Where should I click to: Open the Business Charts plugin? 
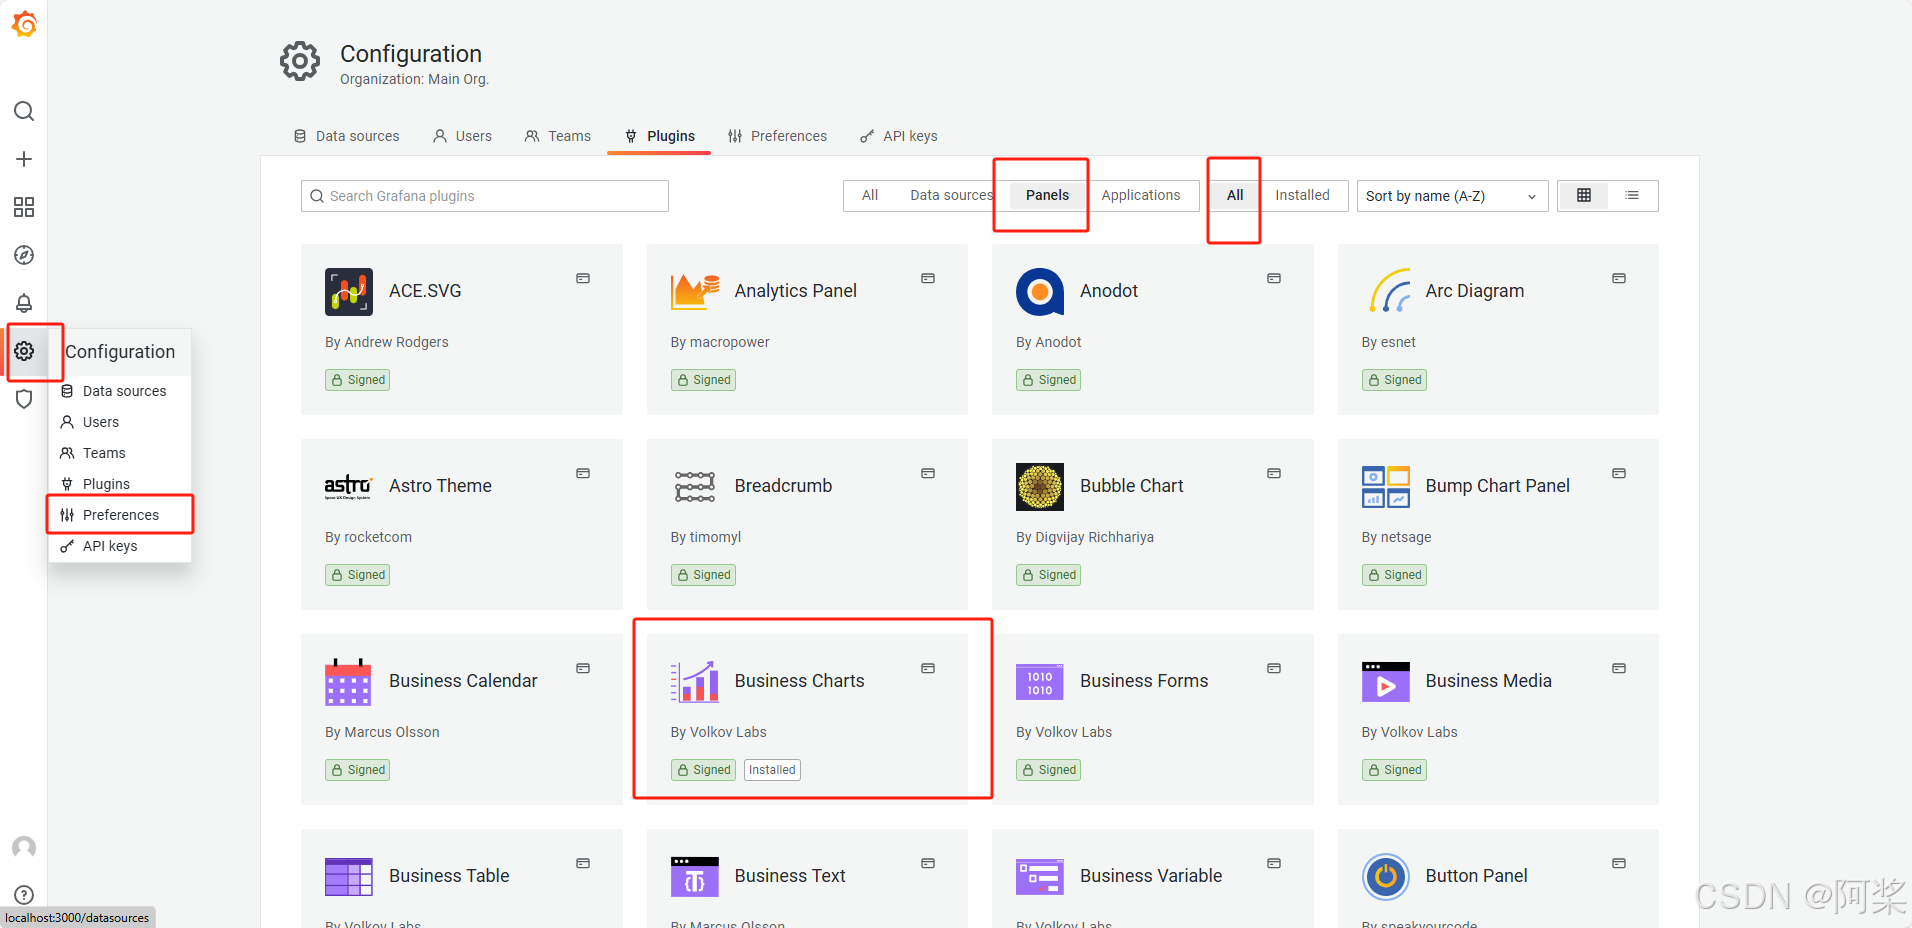[x=798, y=681]
